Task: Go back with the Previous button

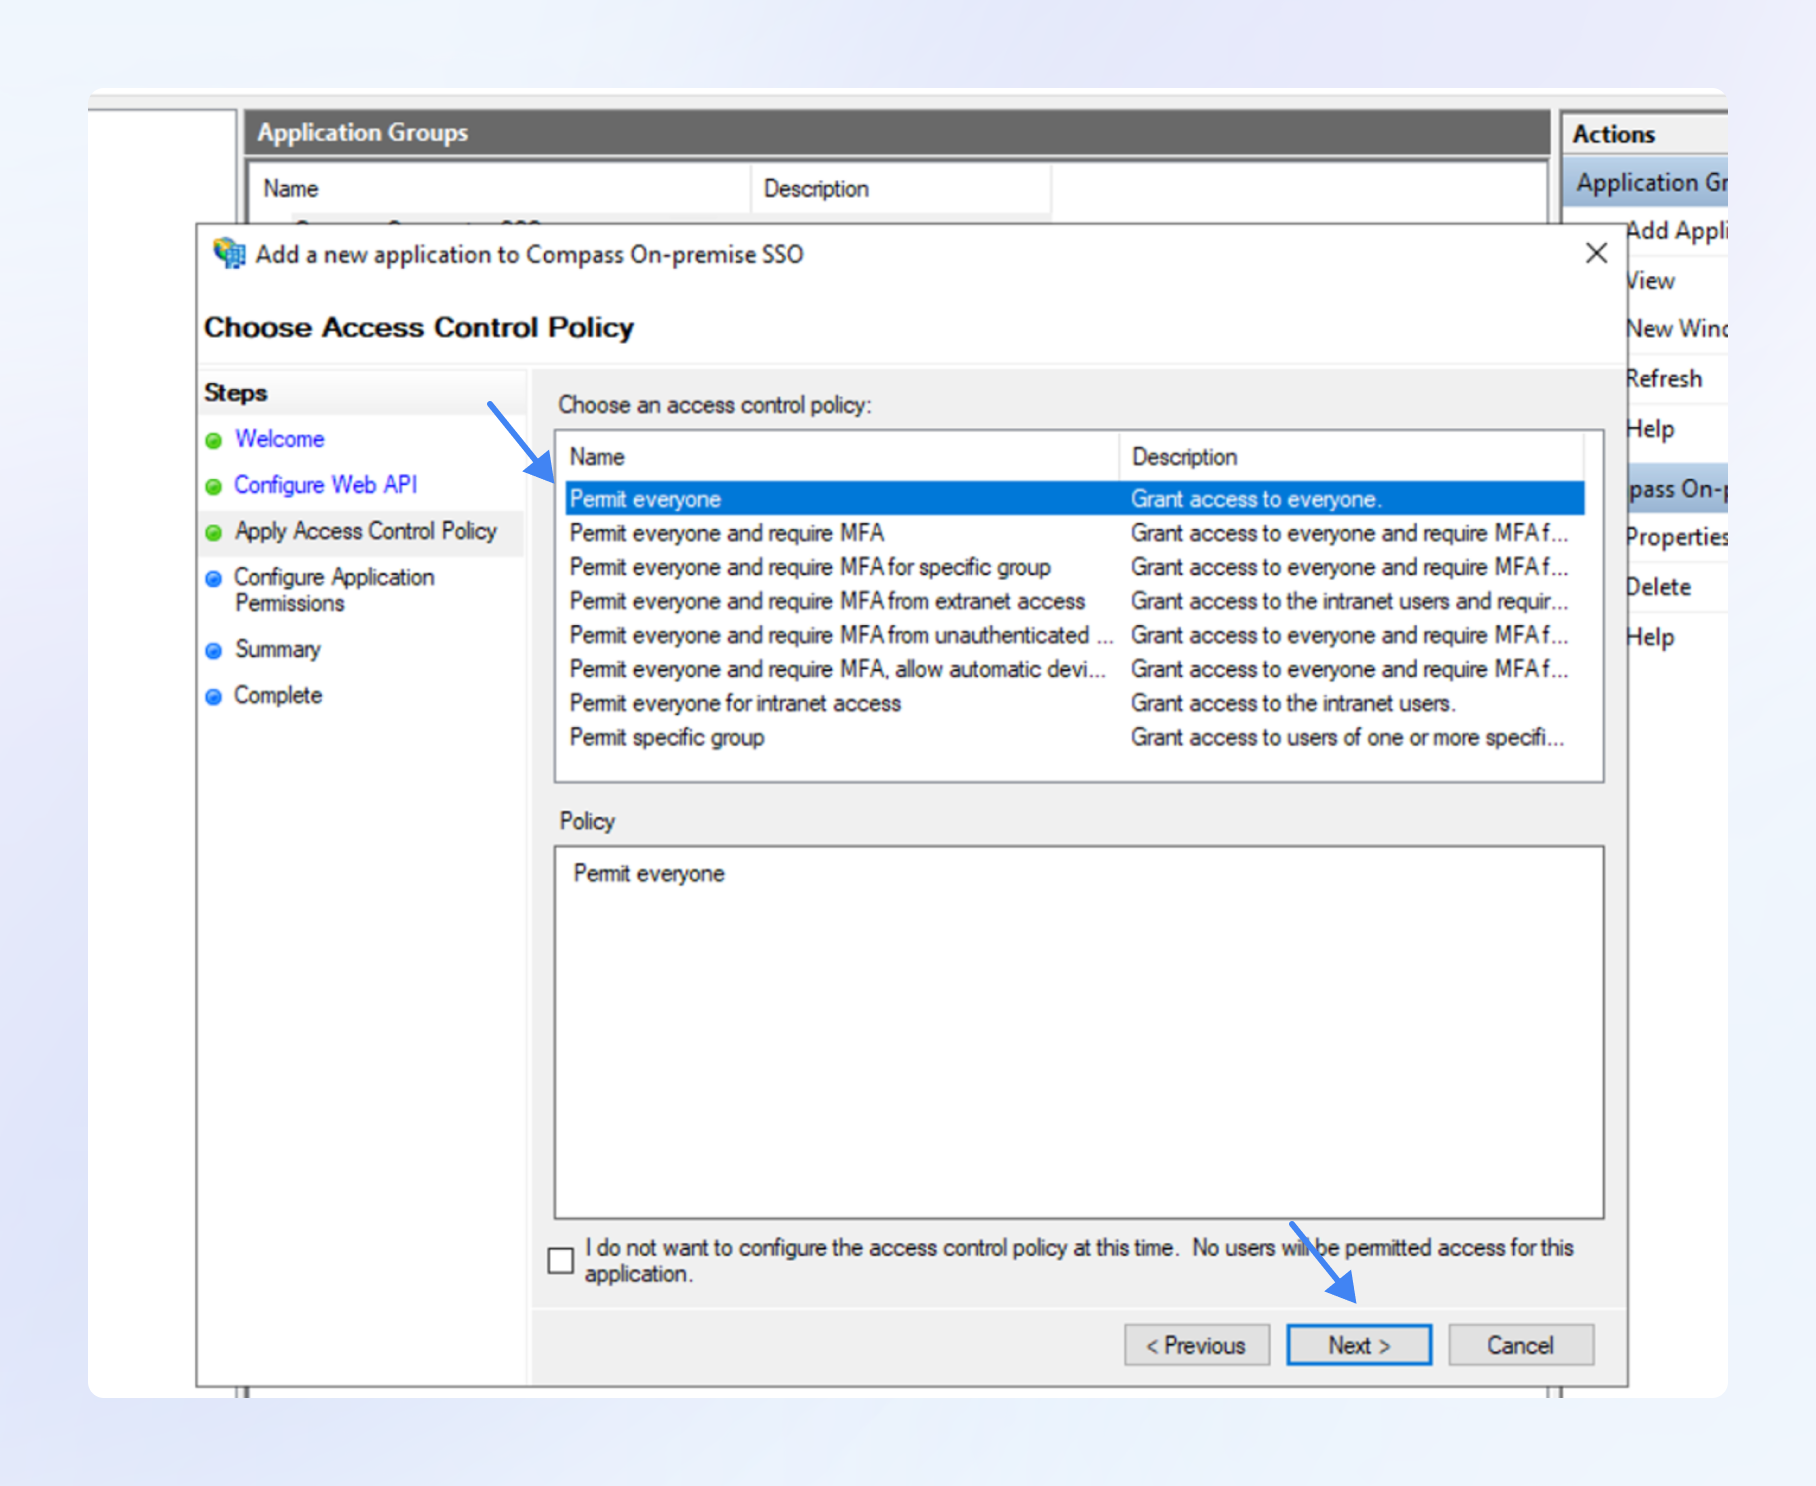Action: click(1196, 1345)
